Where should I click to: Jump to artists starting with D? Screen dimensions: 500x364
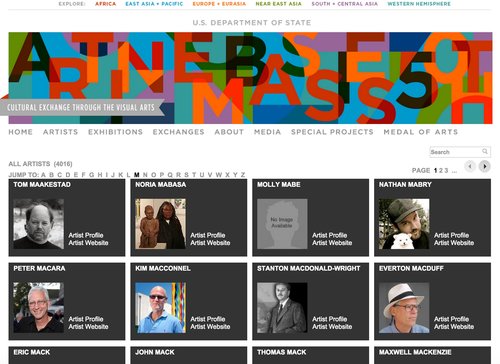pos(68,175)
